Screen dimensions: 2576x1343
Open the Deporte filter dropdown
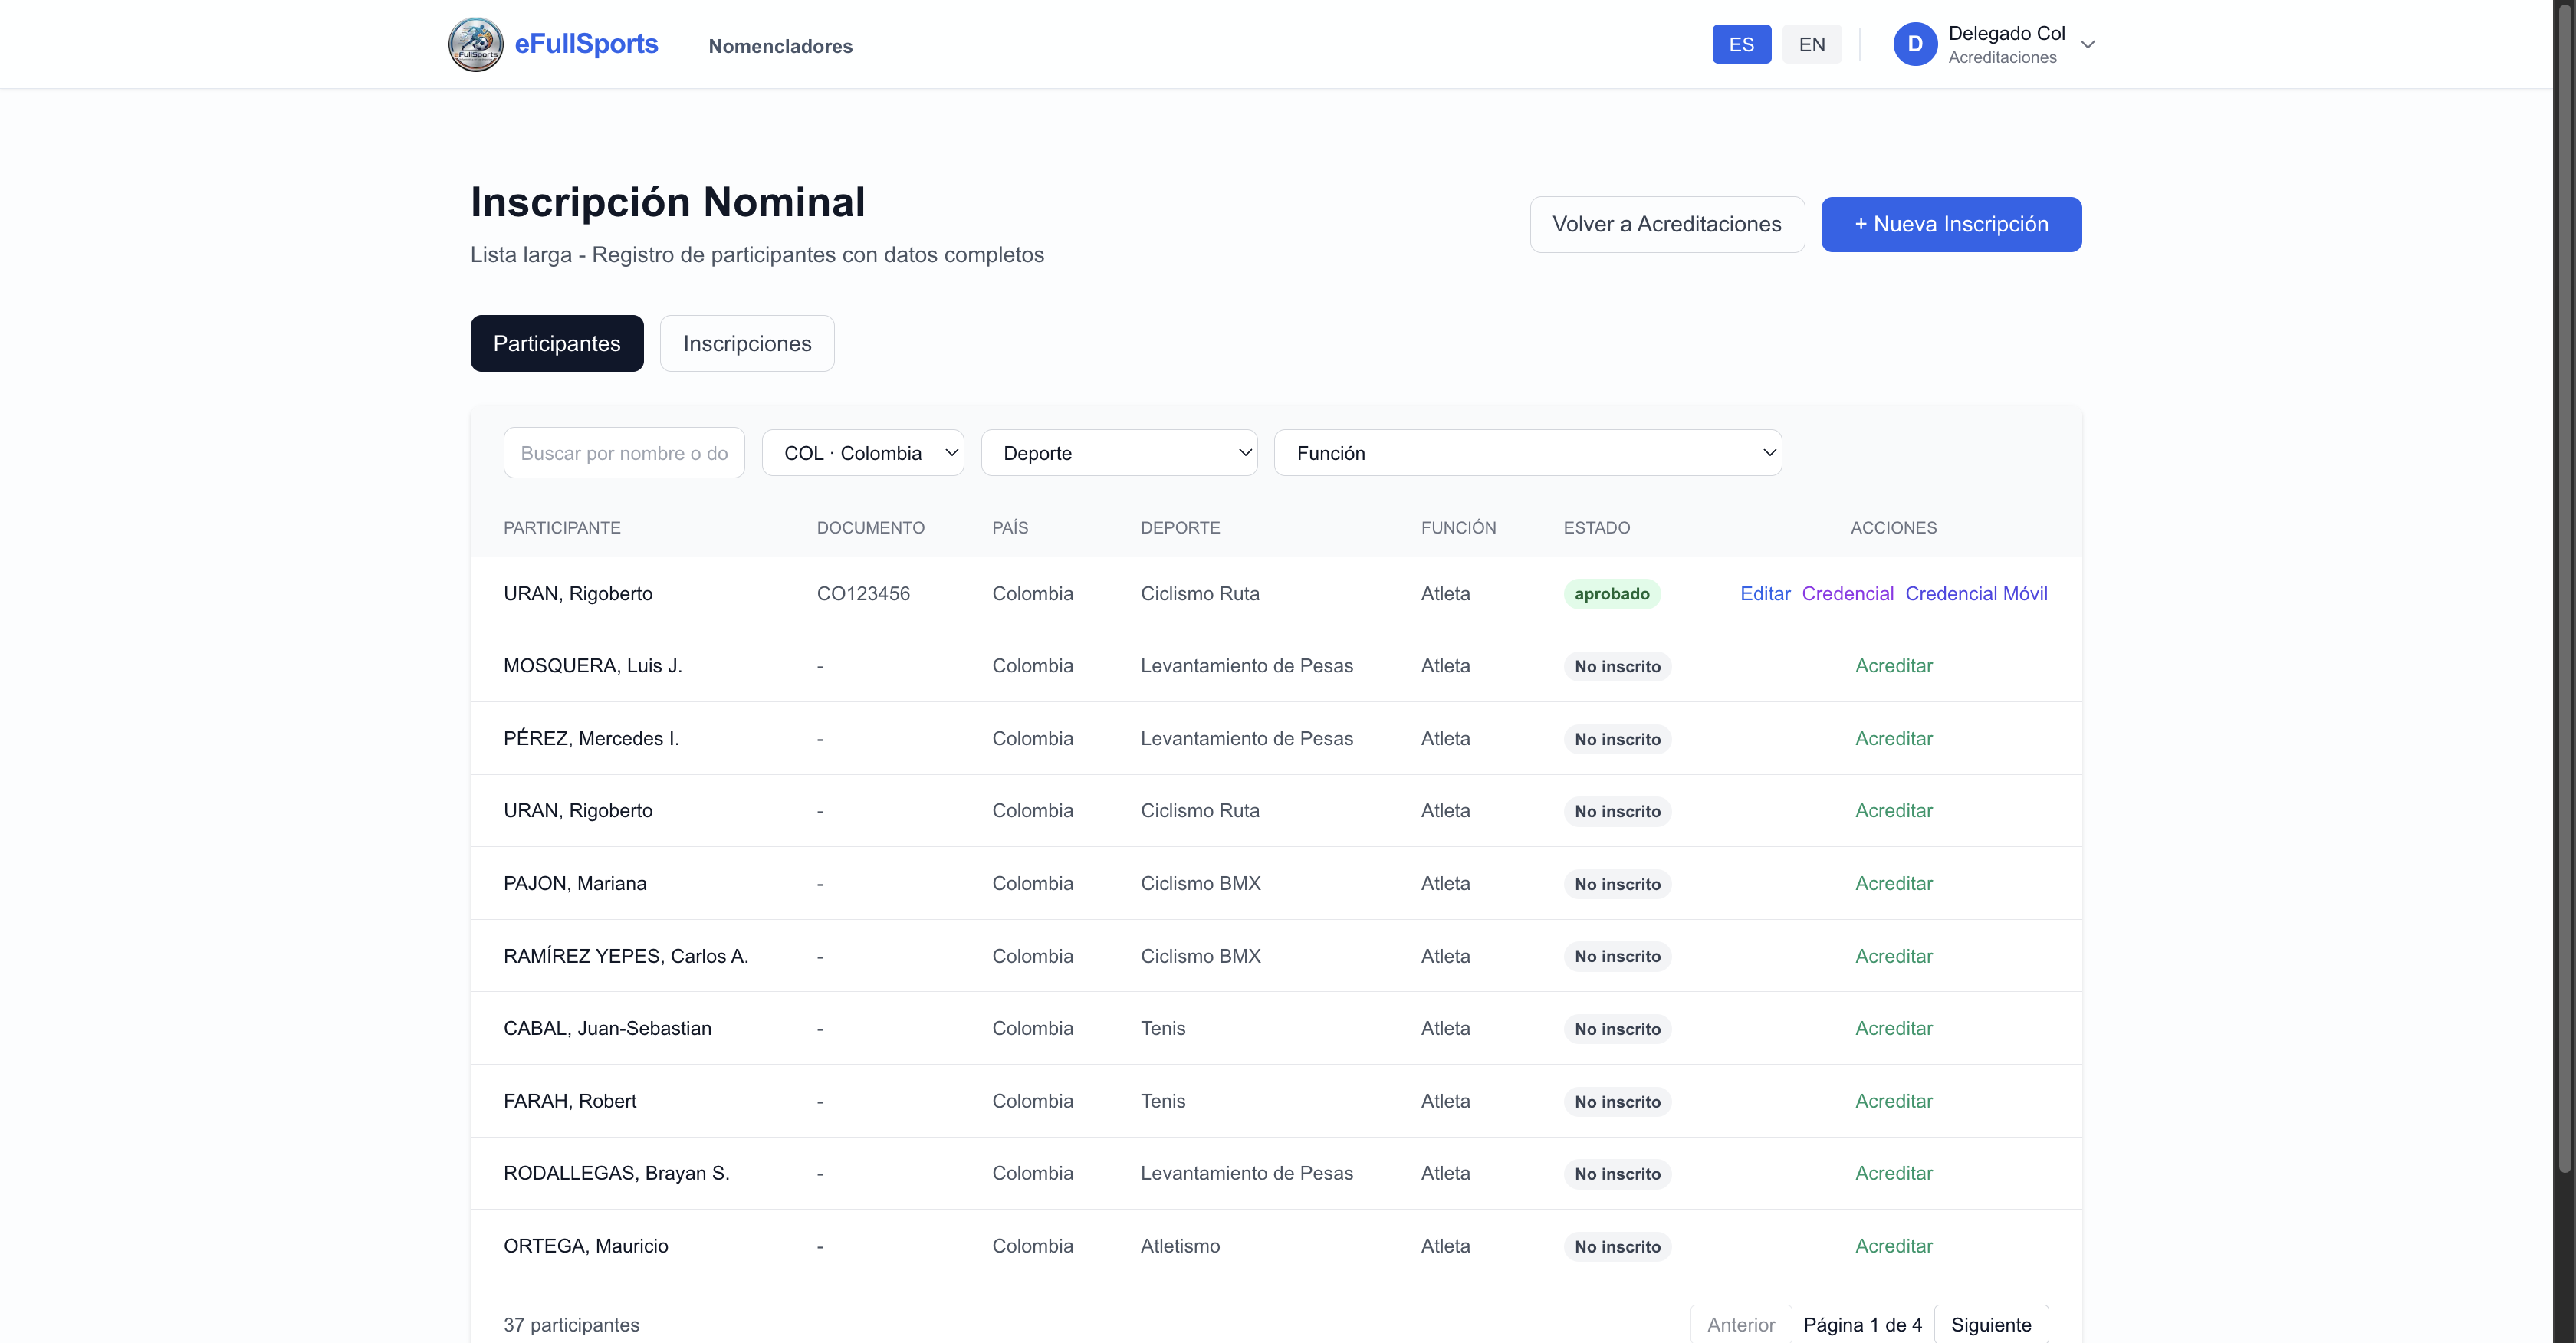1118,453
